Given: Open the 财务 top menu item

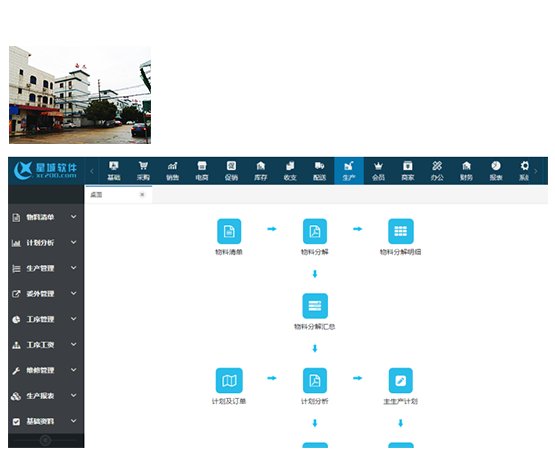Looking at the screenshot, I should point(467,171).
